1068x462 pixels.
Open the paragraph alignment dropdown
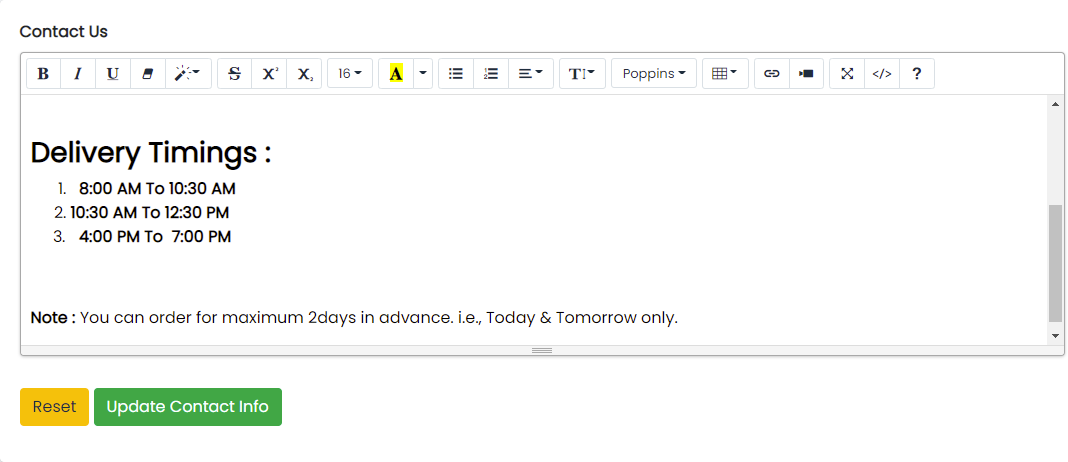pyautogui.click(x=530, y=74)
